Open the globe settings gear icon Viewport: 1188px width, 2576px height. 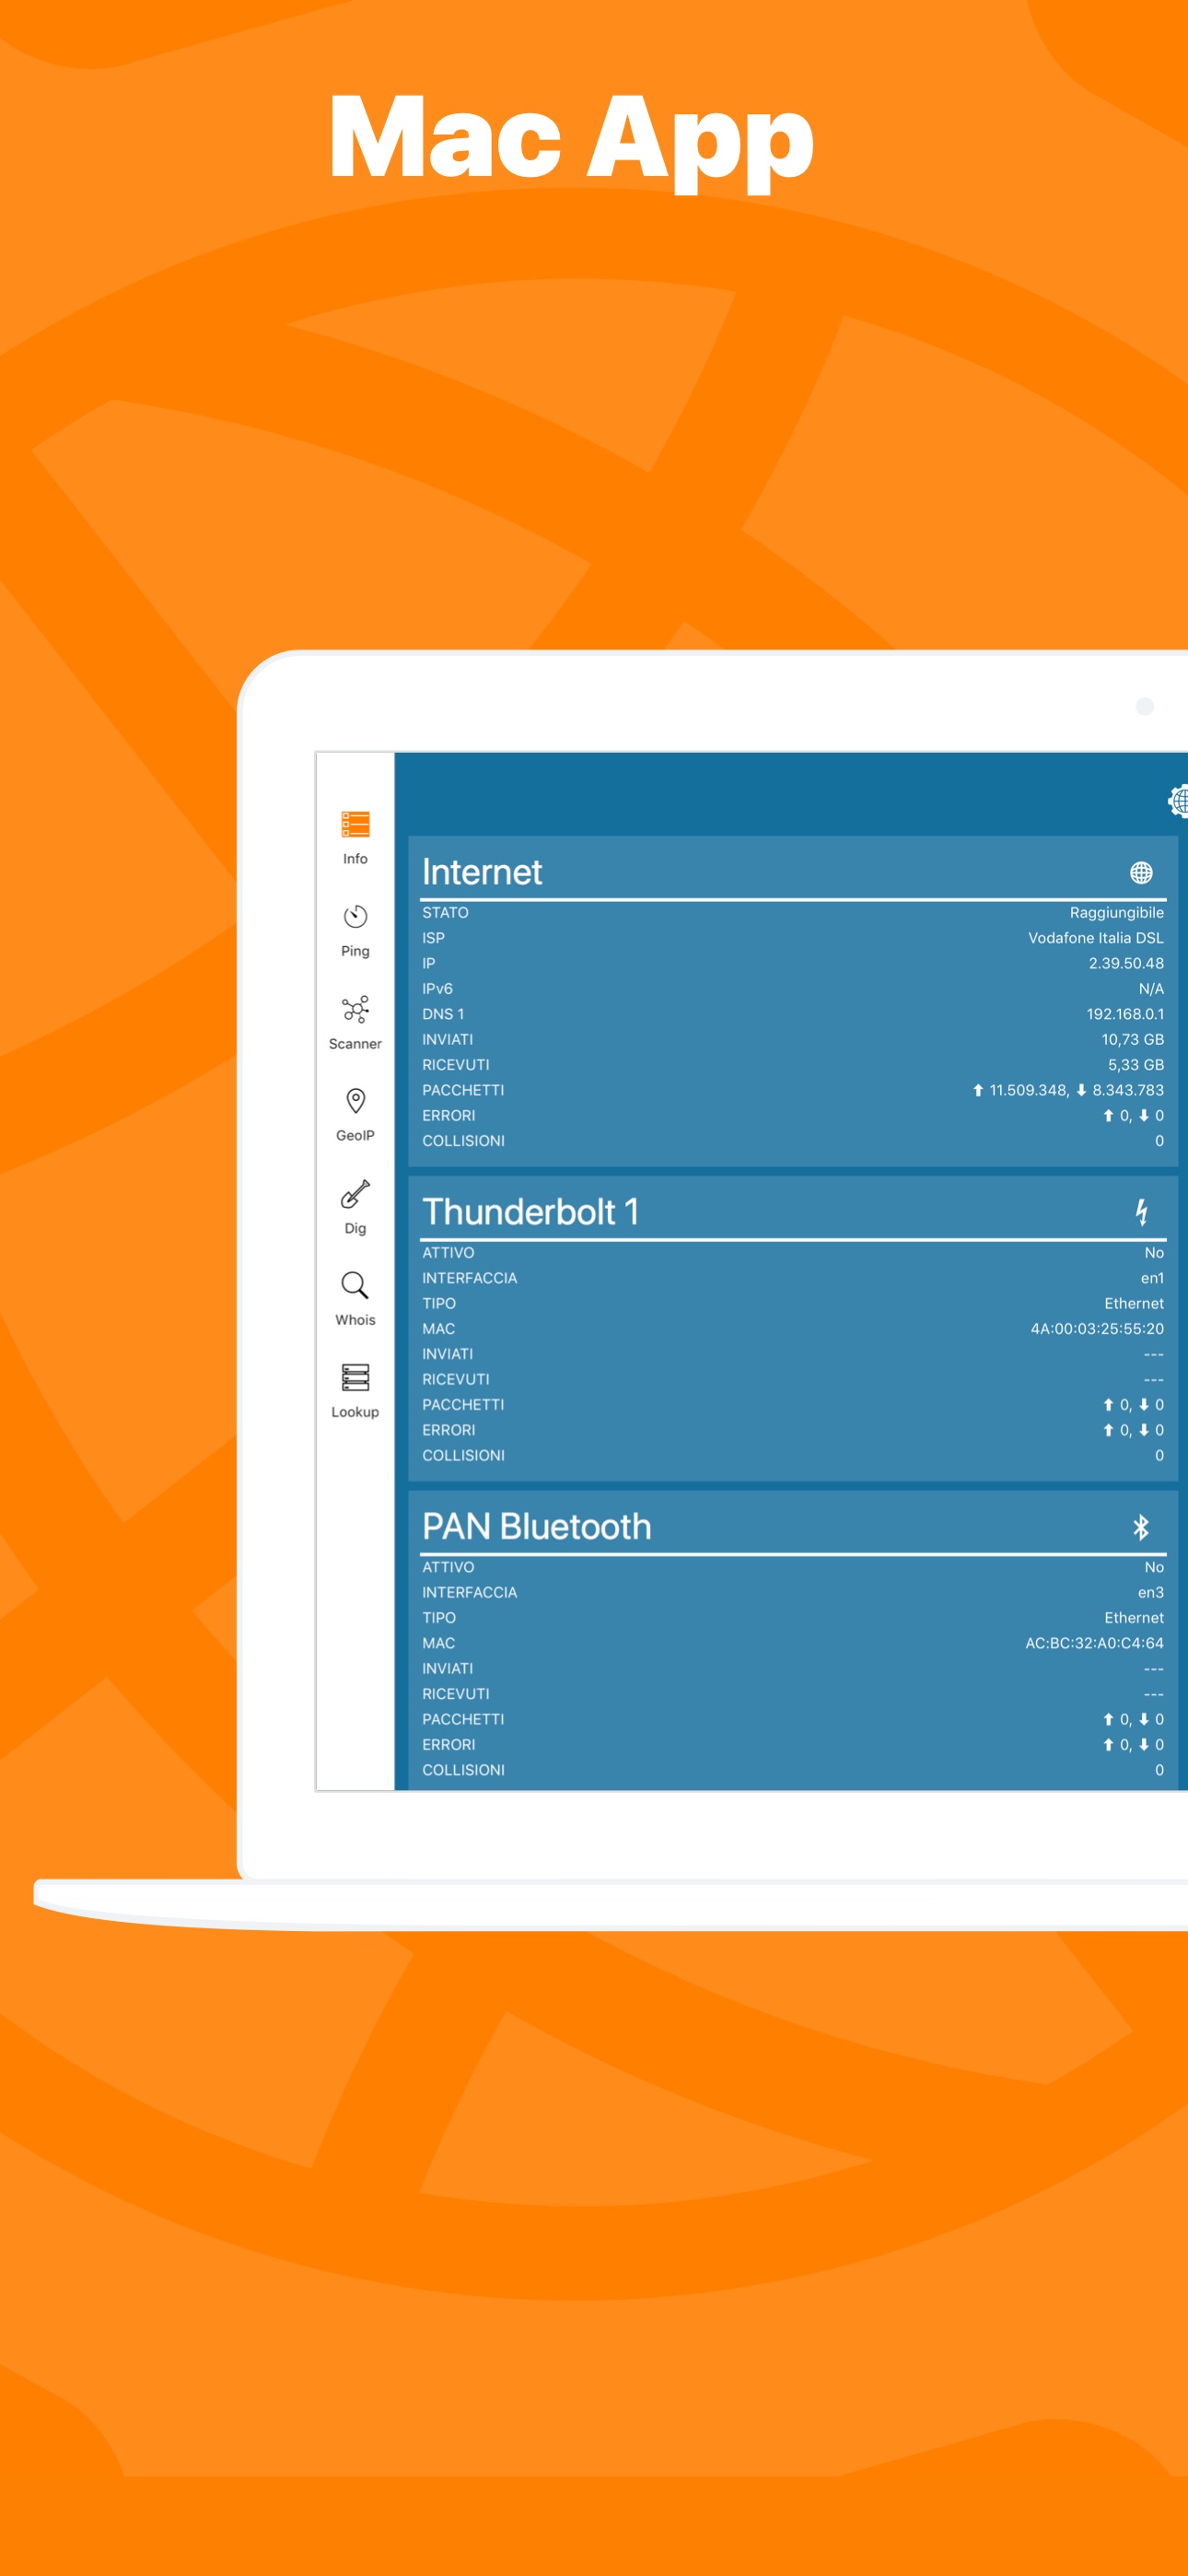[1178, 800]
